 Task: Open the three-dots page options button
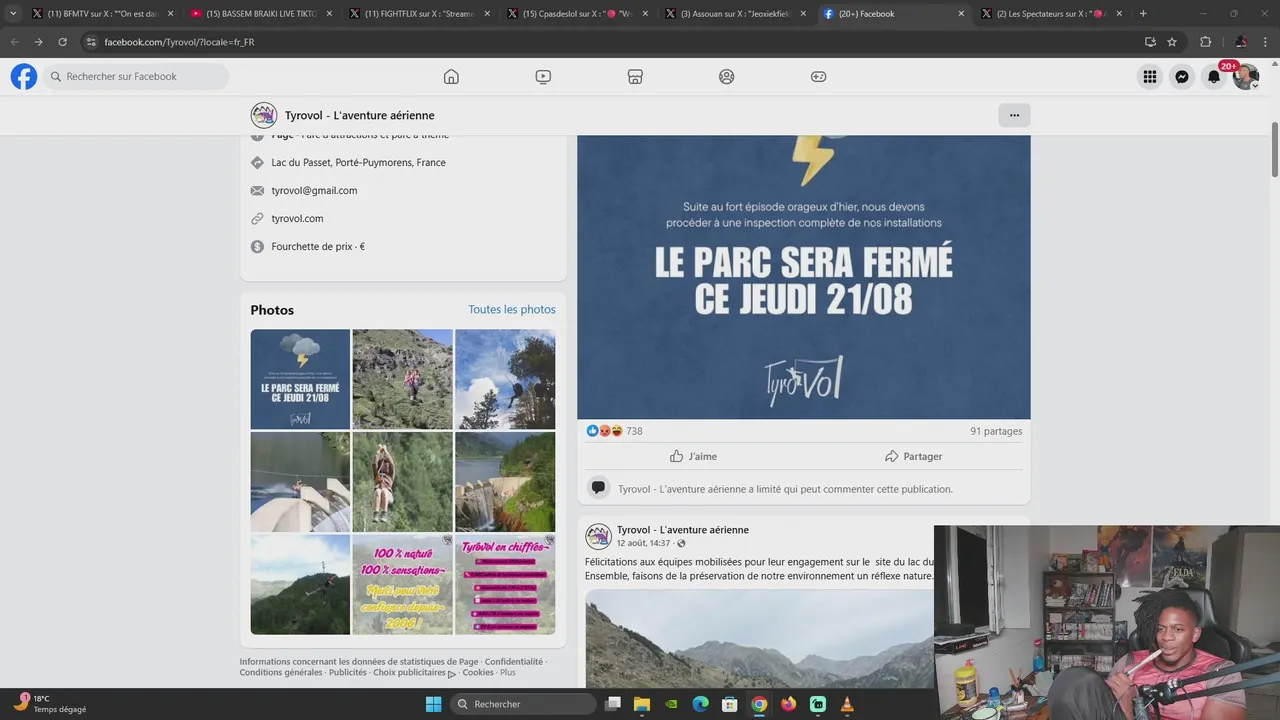point(1014,115)
